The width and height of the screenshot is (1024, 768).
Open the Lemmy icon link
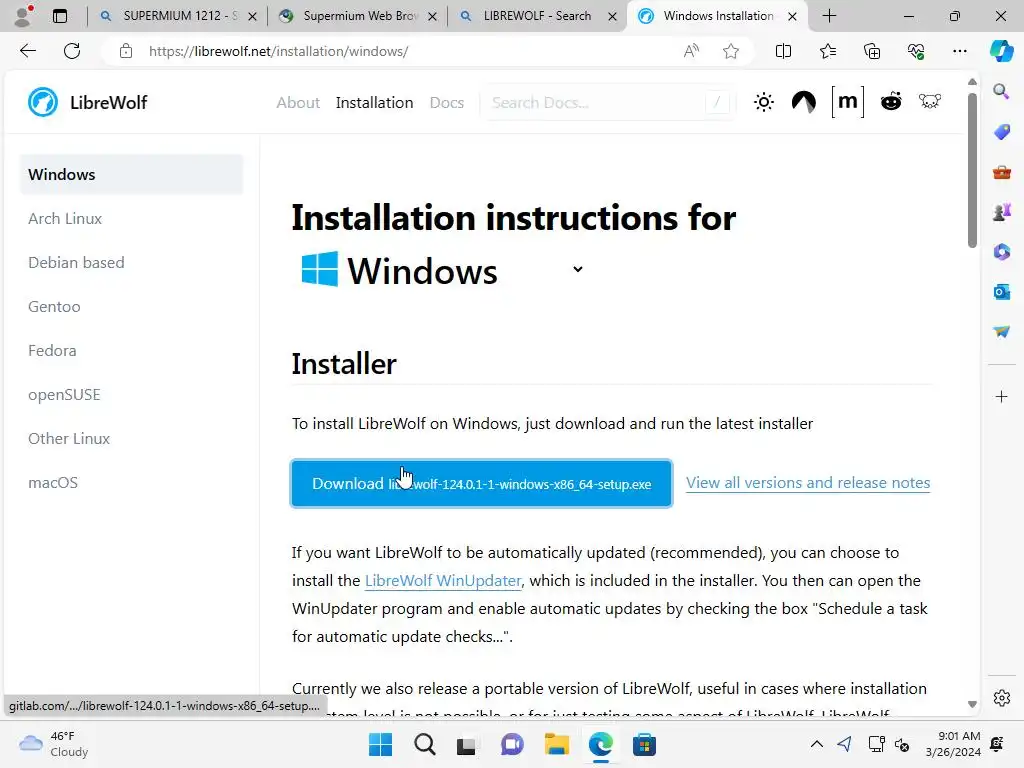click(x=930, y=102)
